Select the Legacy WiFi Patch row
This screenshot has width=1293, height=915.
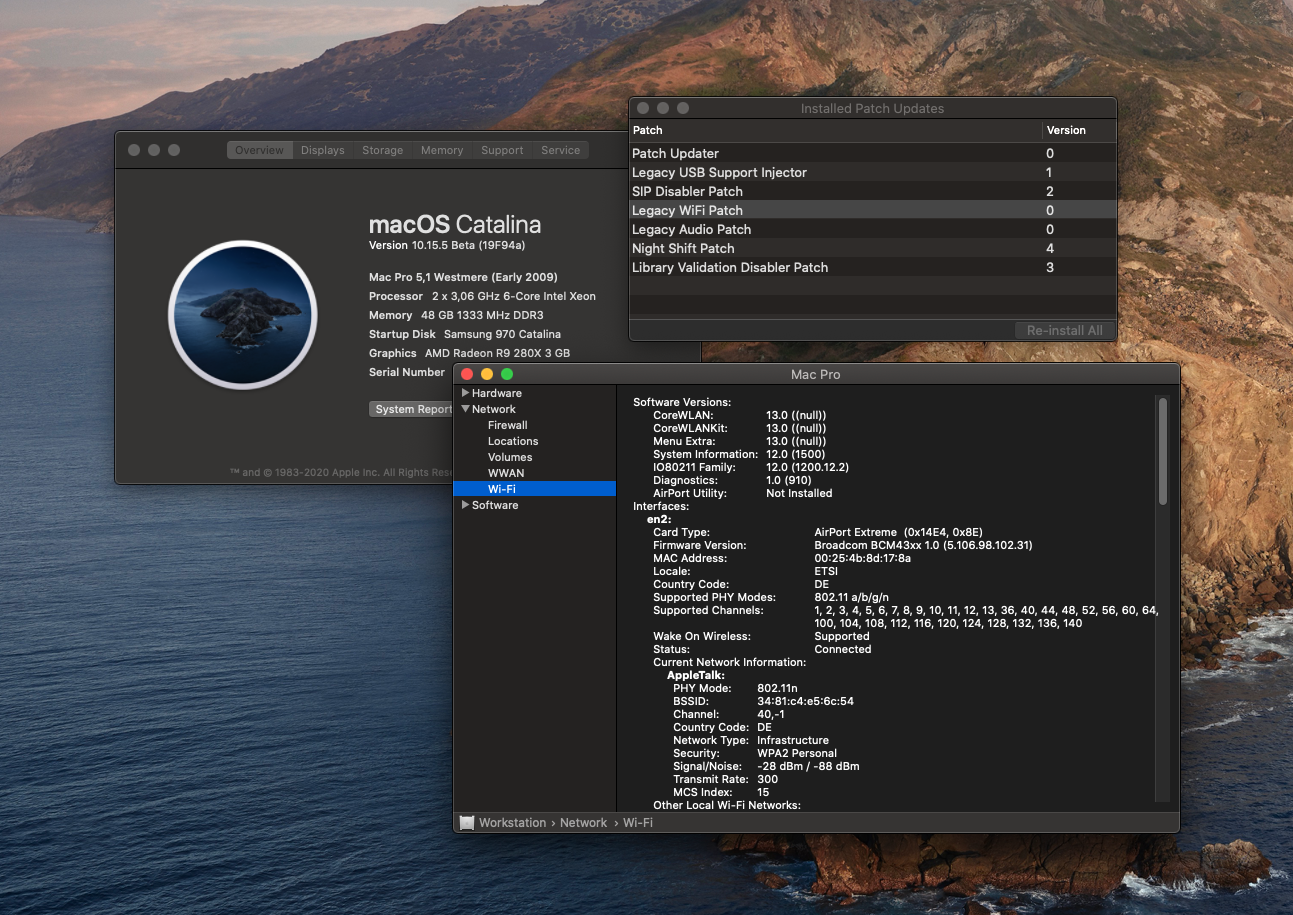click(872, 210)
